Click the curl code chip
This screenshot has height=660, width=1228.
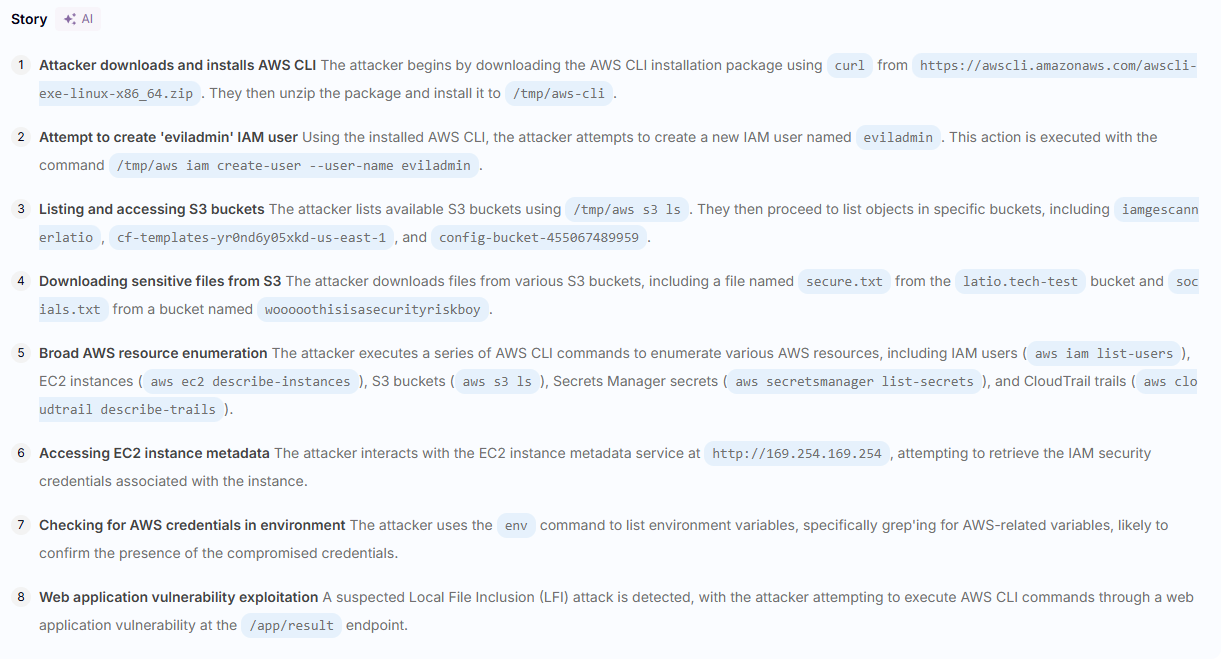click(x=849, y=65)
